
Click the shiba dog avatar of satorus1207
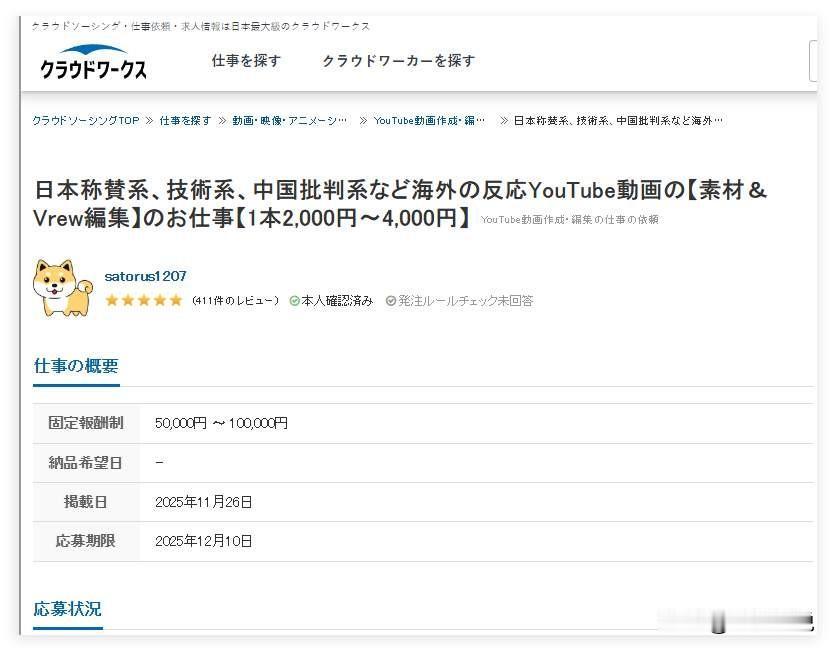(62, 287)
